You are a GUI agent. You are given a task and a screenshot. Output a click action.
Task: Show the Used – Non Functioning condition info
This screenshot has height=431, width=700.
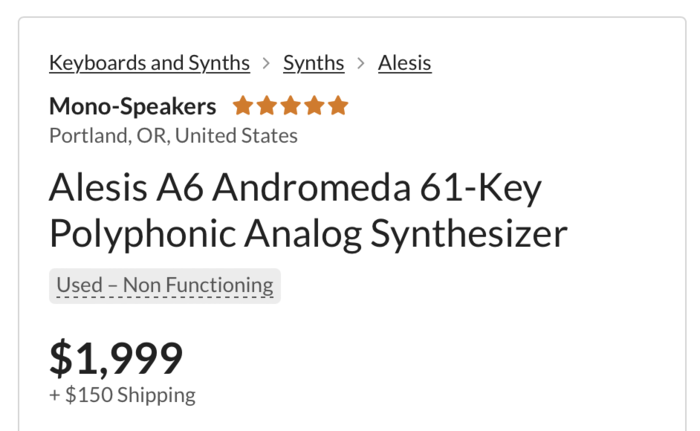[x=165, y=285]
